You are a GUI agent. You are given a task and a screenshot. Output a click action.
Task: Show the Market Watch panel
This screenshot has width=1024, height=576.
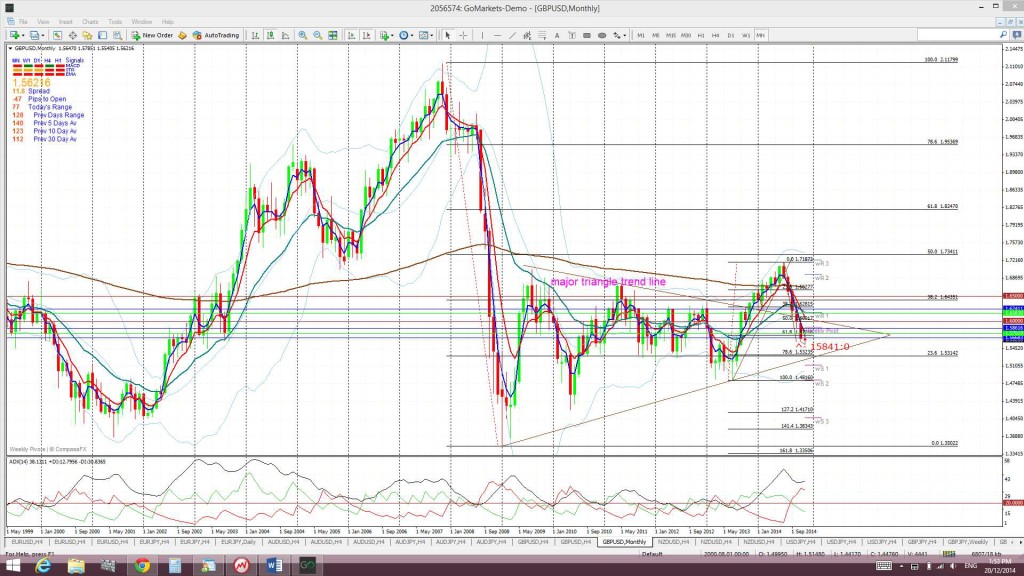[57, 35]
